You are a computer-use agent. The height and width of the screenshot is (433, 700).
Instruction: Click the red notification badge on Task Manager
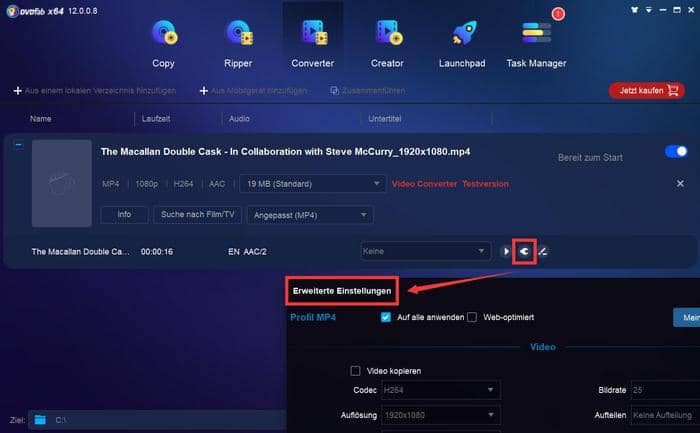(558, 14)
